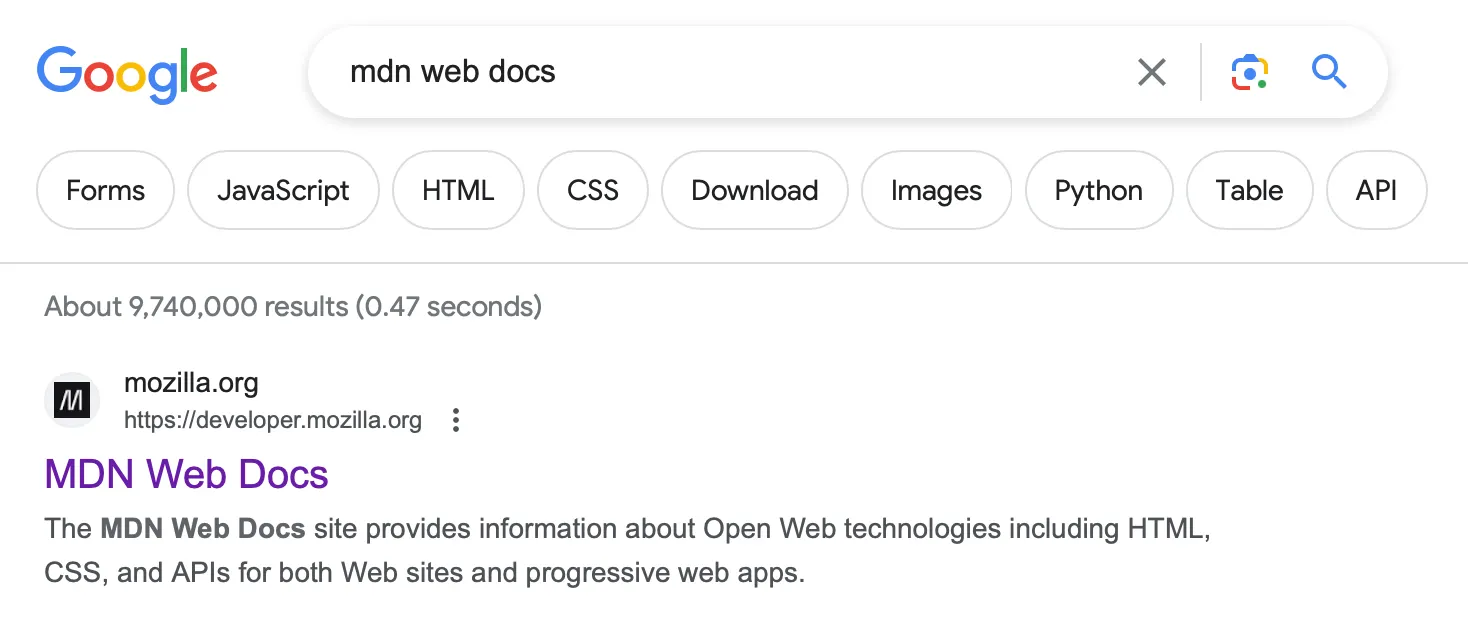
Task: Click the Mozilla favicon beside result
Action: click(x=72, y=401)
